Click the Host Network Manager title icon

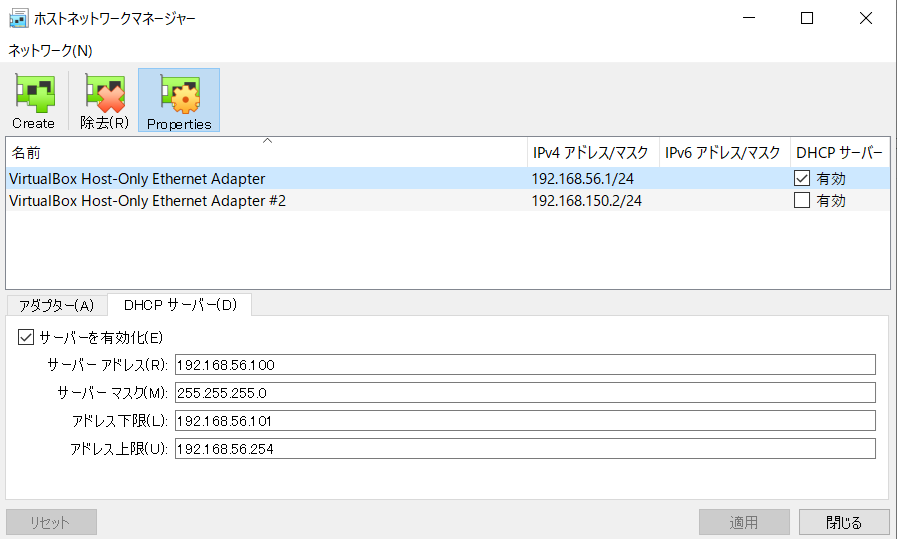(x=19, y=18)
